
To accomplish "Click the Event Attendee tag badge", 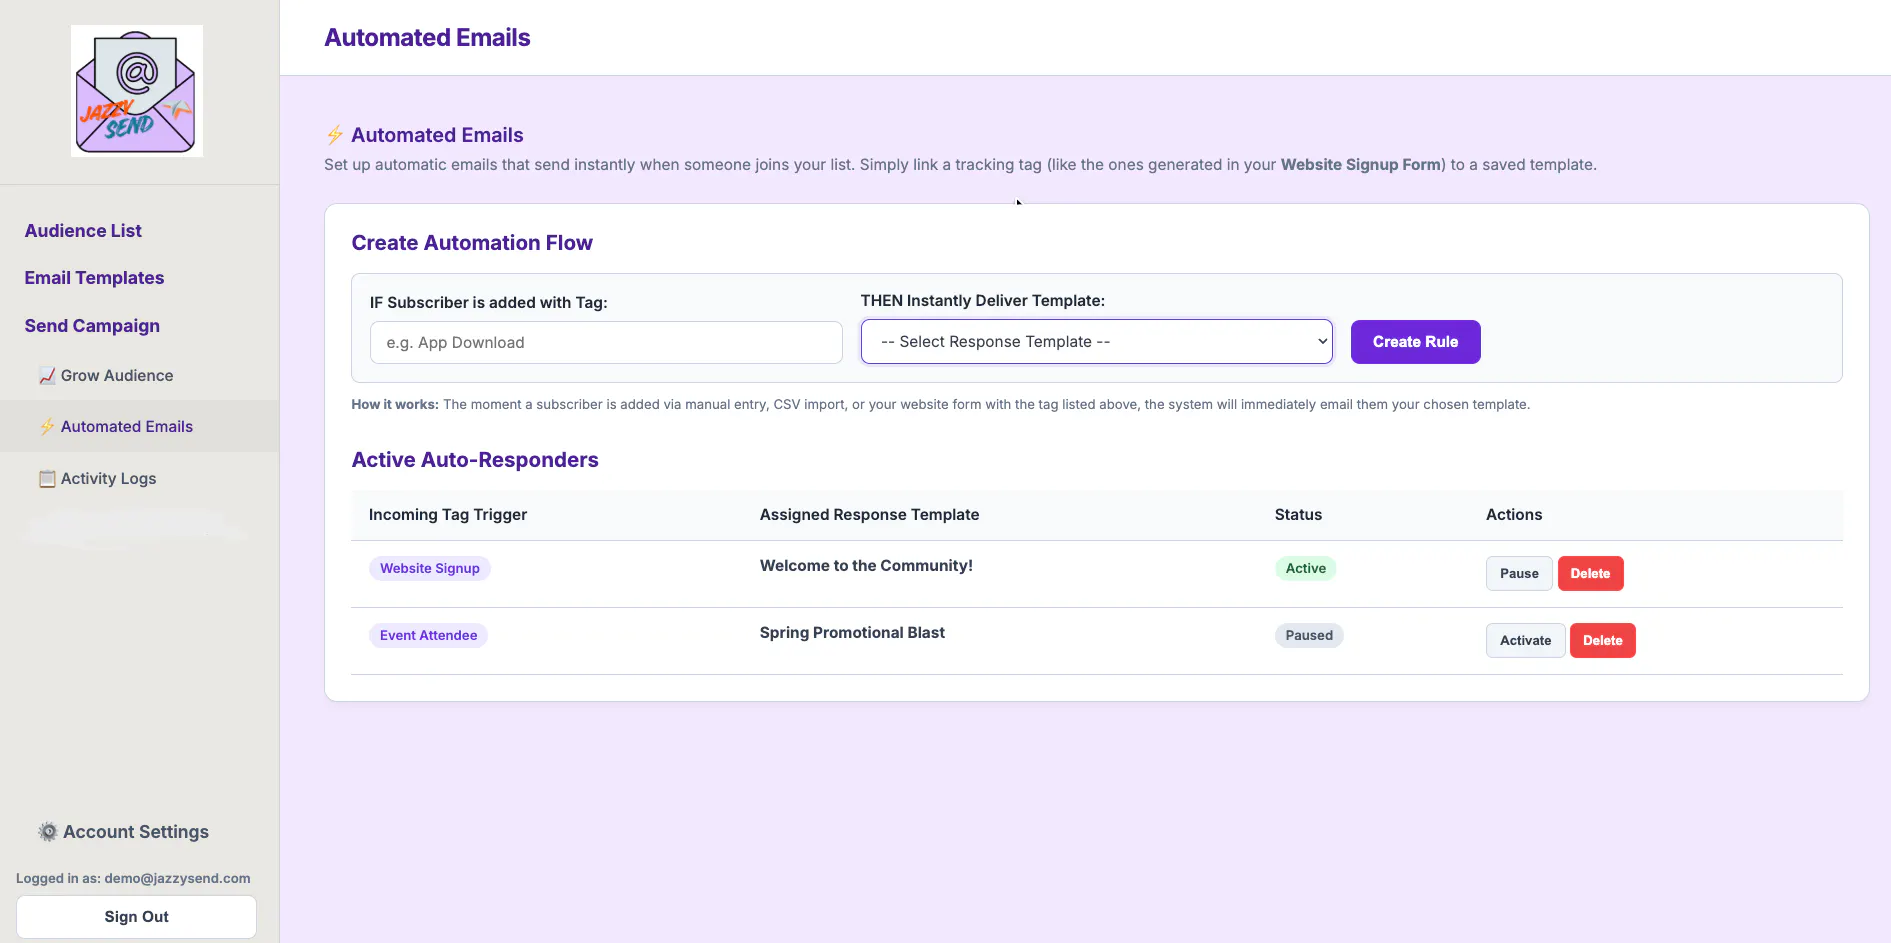I will tap(428, 636).
